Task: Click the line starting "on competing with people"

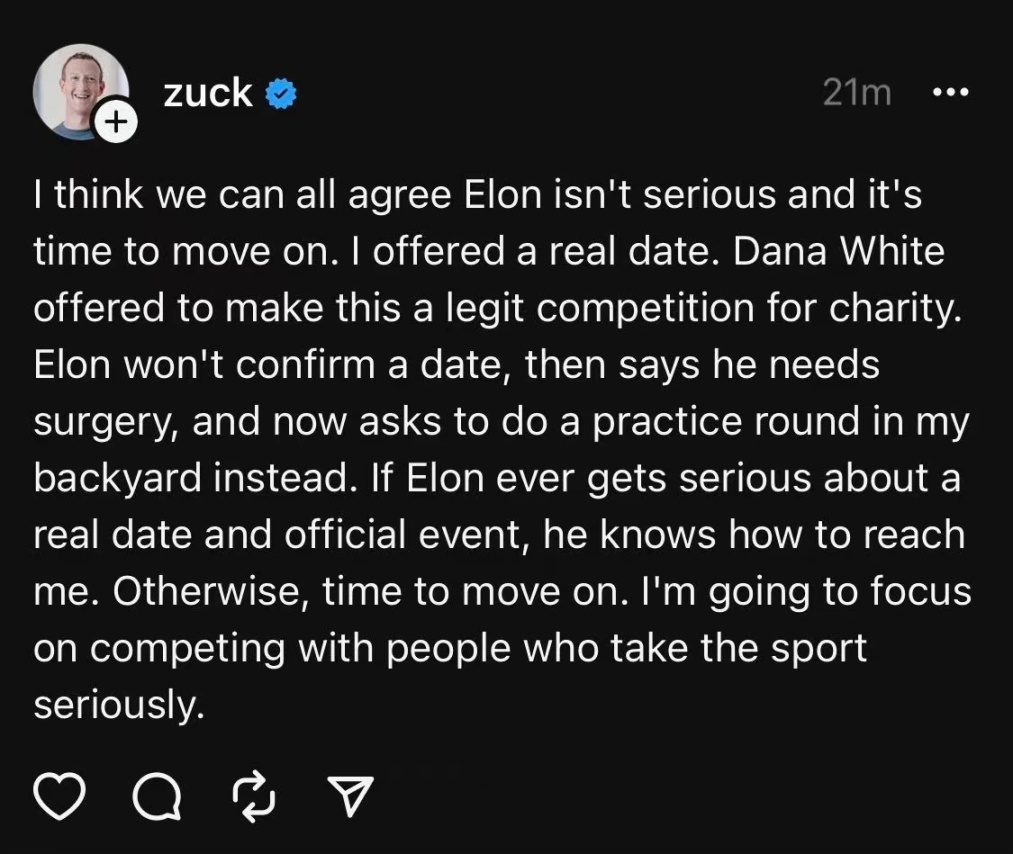Action: [x=449, y=648]
